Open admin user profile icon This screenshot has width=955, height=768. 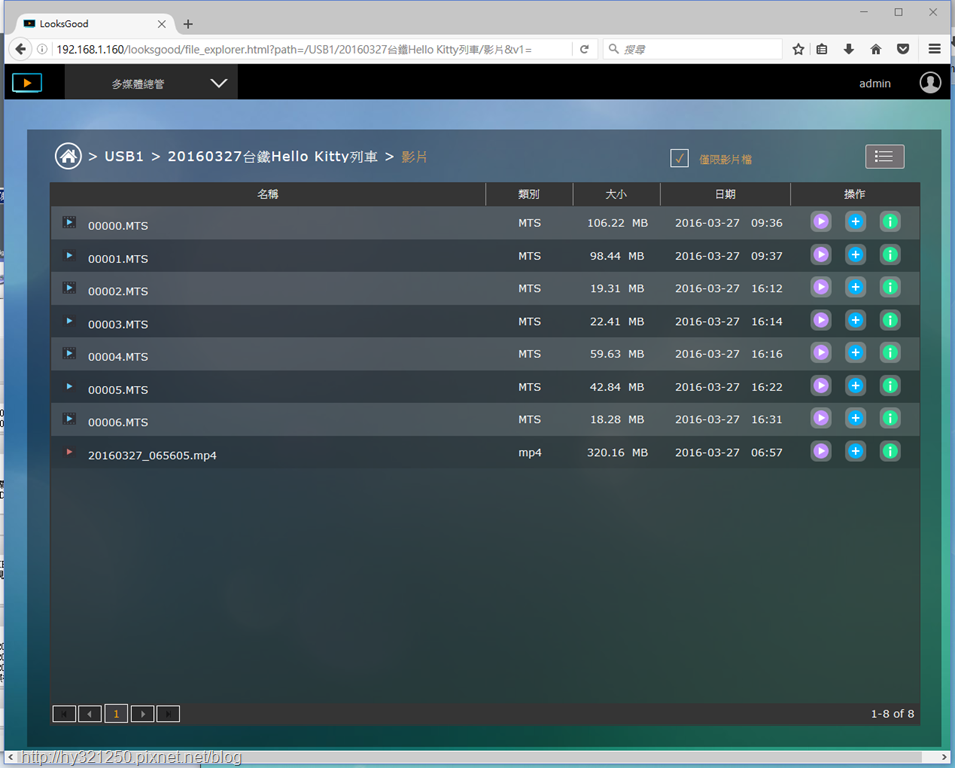click(930, 83)
